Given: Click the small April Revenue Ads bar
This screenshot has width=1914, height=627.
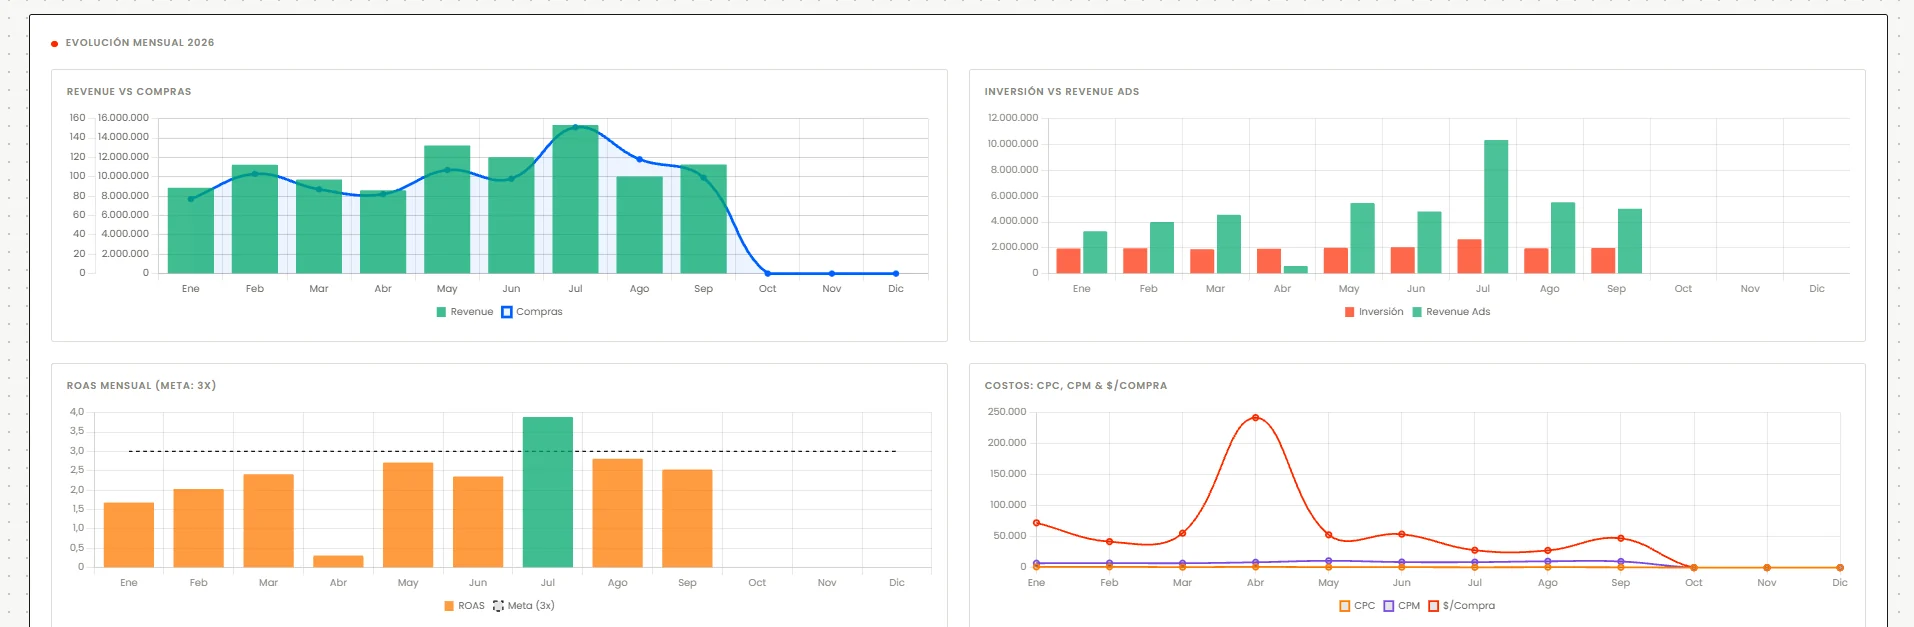Looking at the screenshot, I should 1296,269.
